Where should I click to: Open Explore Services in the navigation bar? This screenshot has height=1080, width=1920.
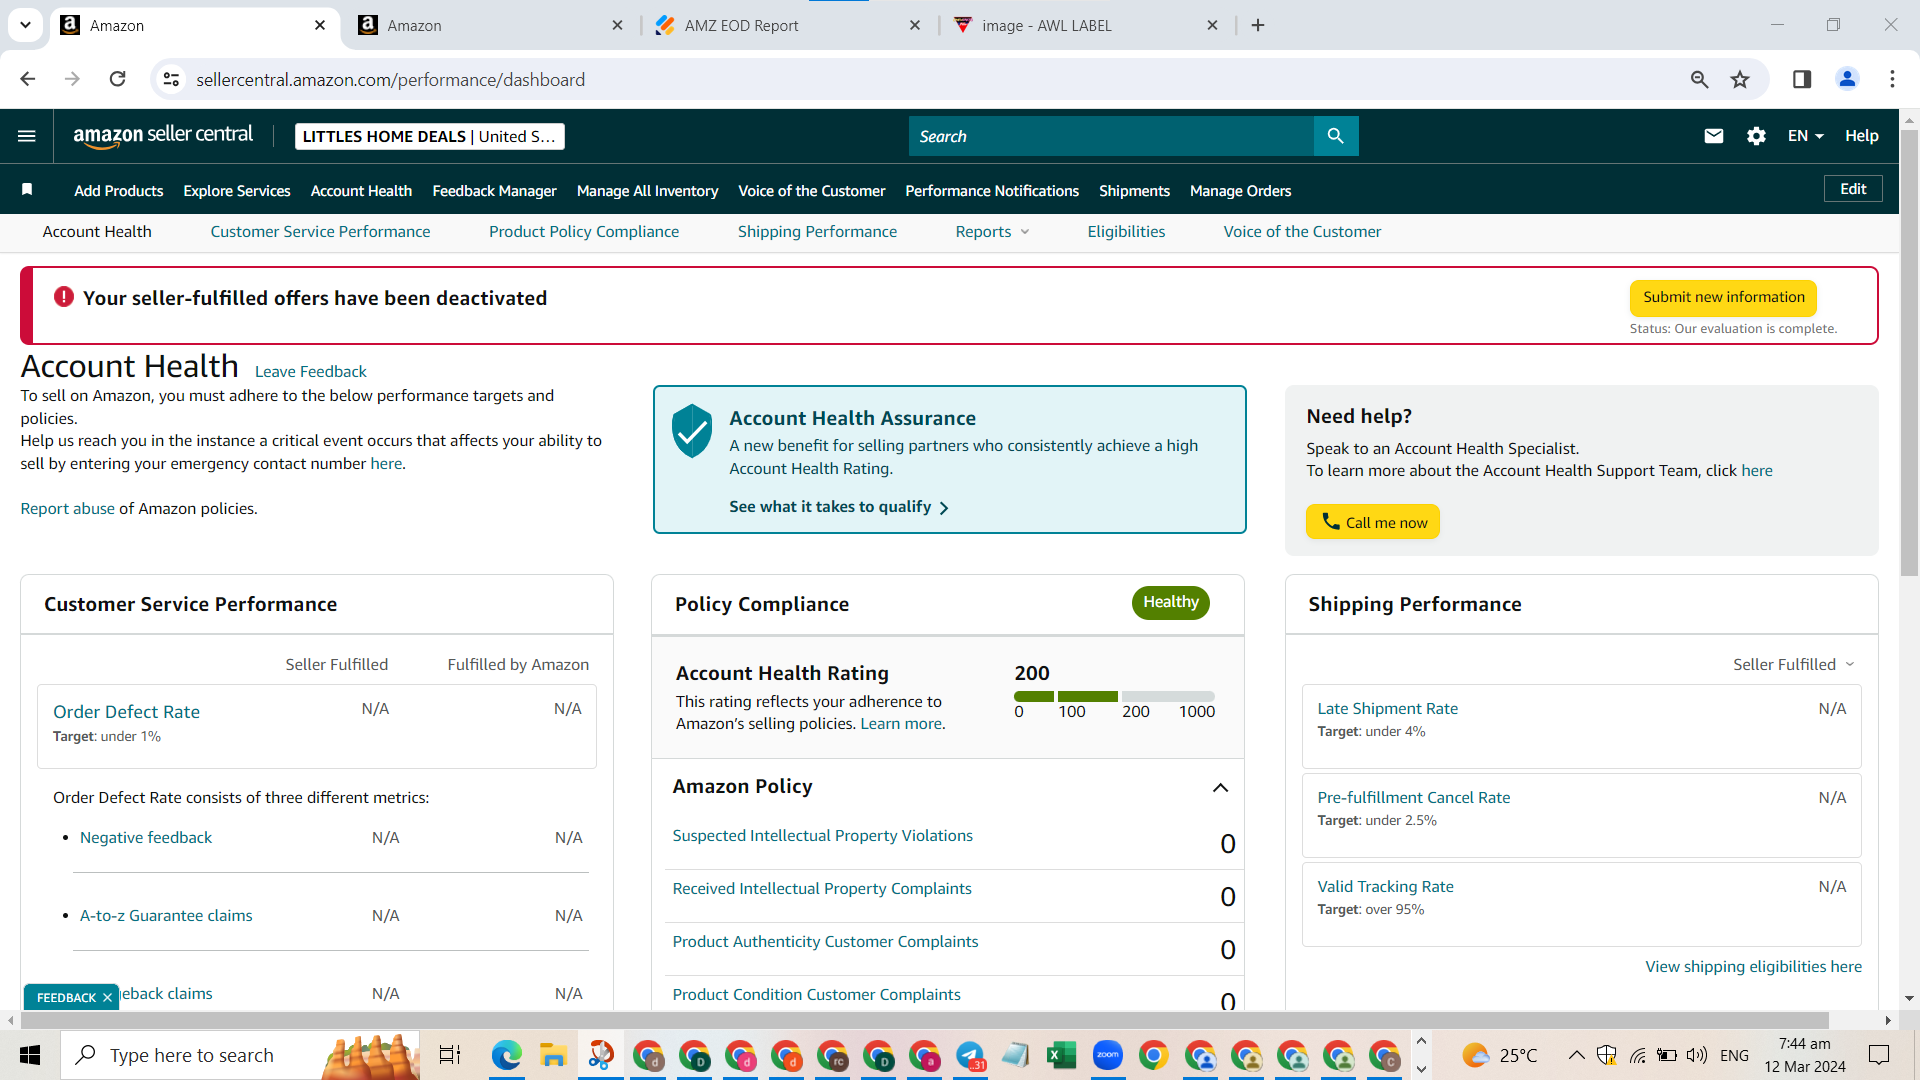[237, 191]
